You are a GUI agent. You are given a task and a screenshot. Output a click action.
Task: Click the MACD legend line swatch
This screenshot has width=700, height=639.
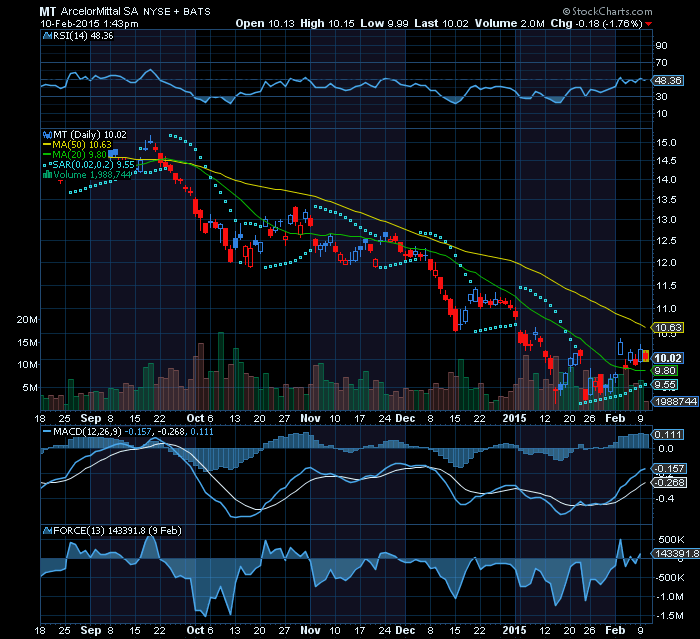[x=47, y=432]
